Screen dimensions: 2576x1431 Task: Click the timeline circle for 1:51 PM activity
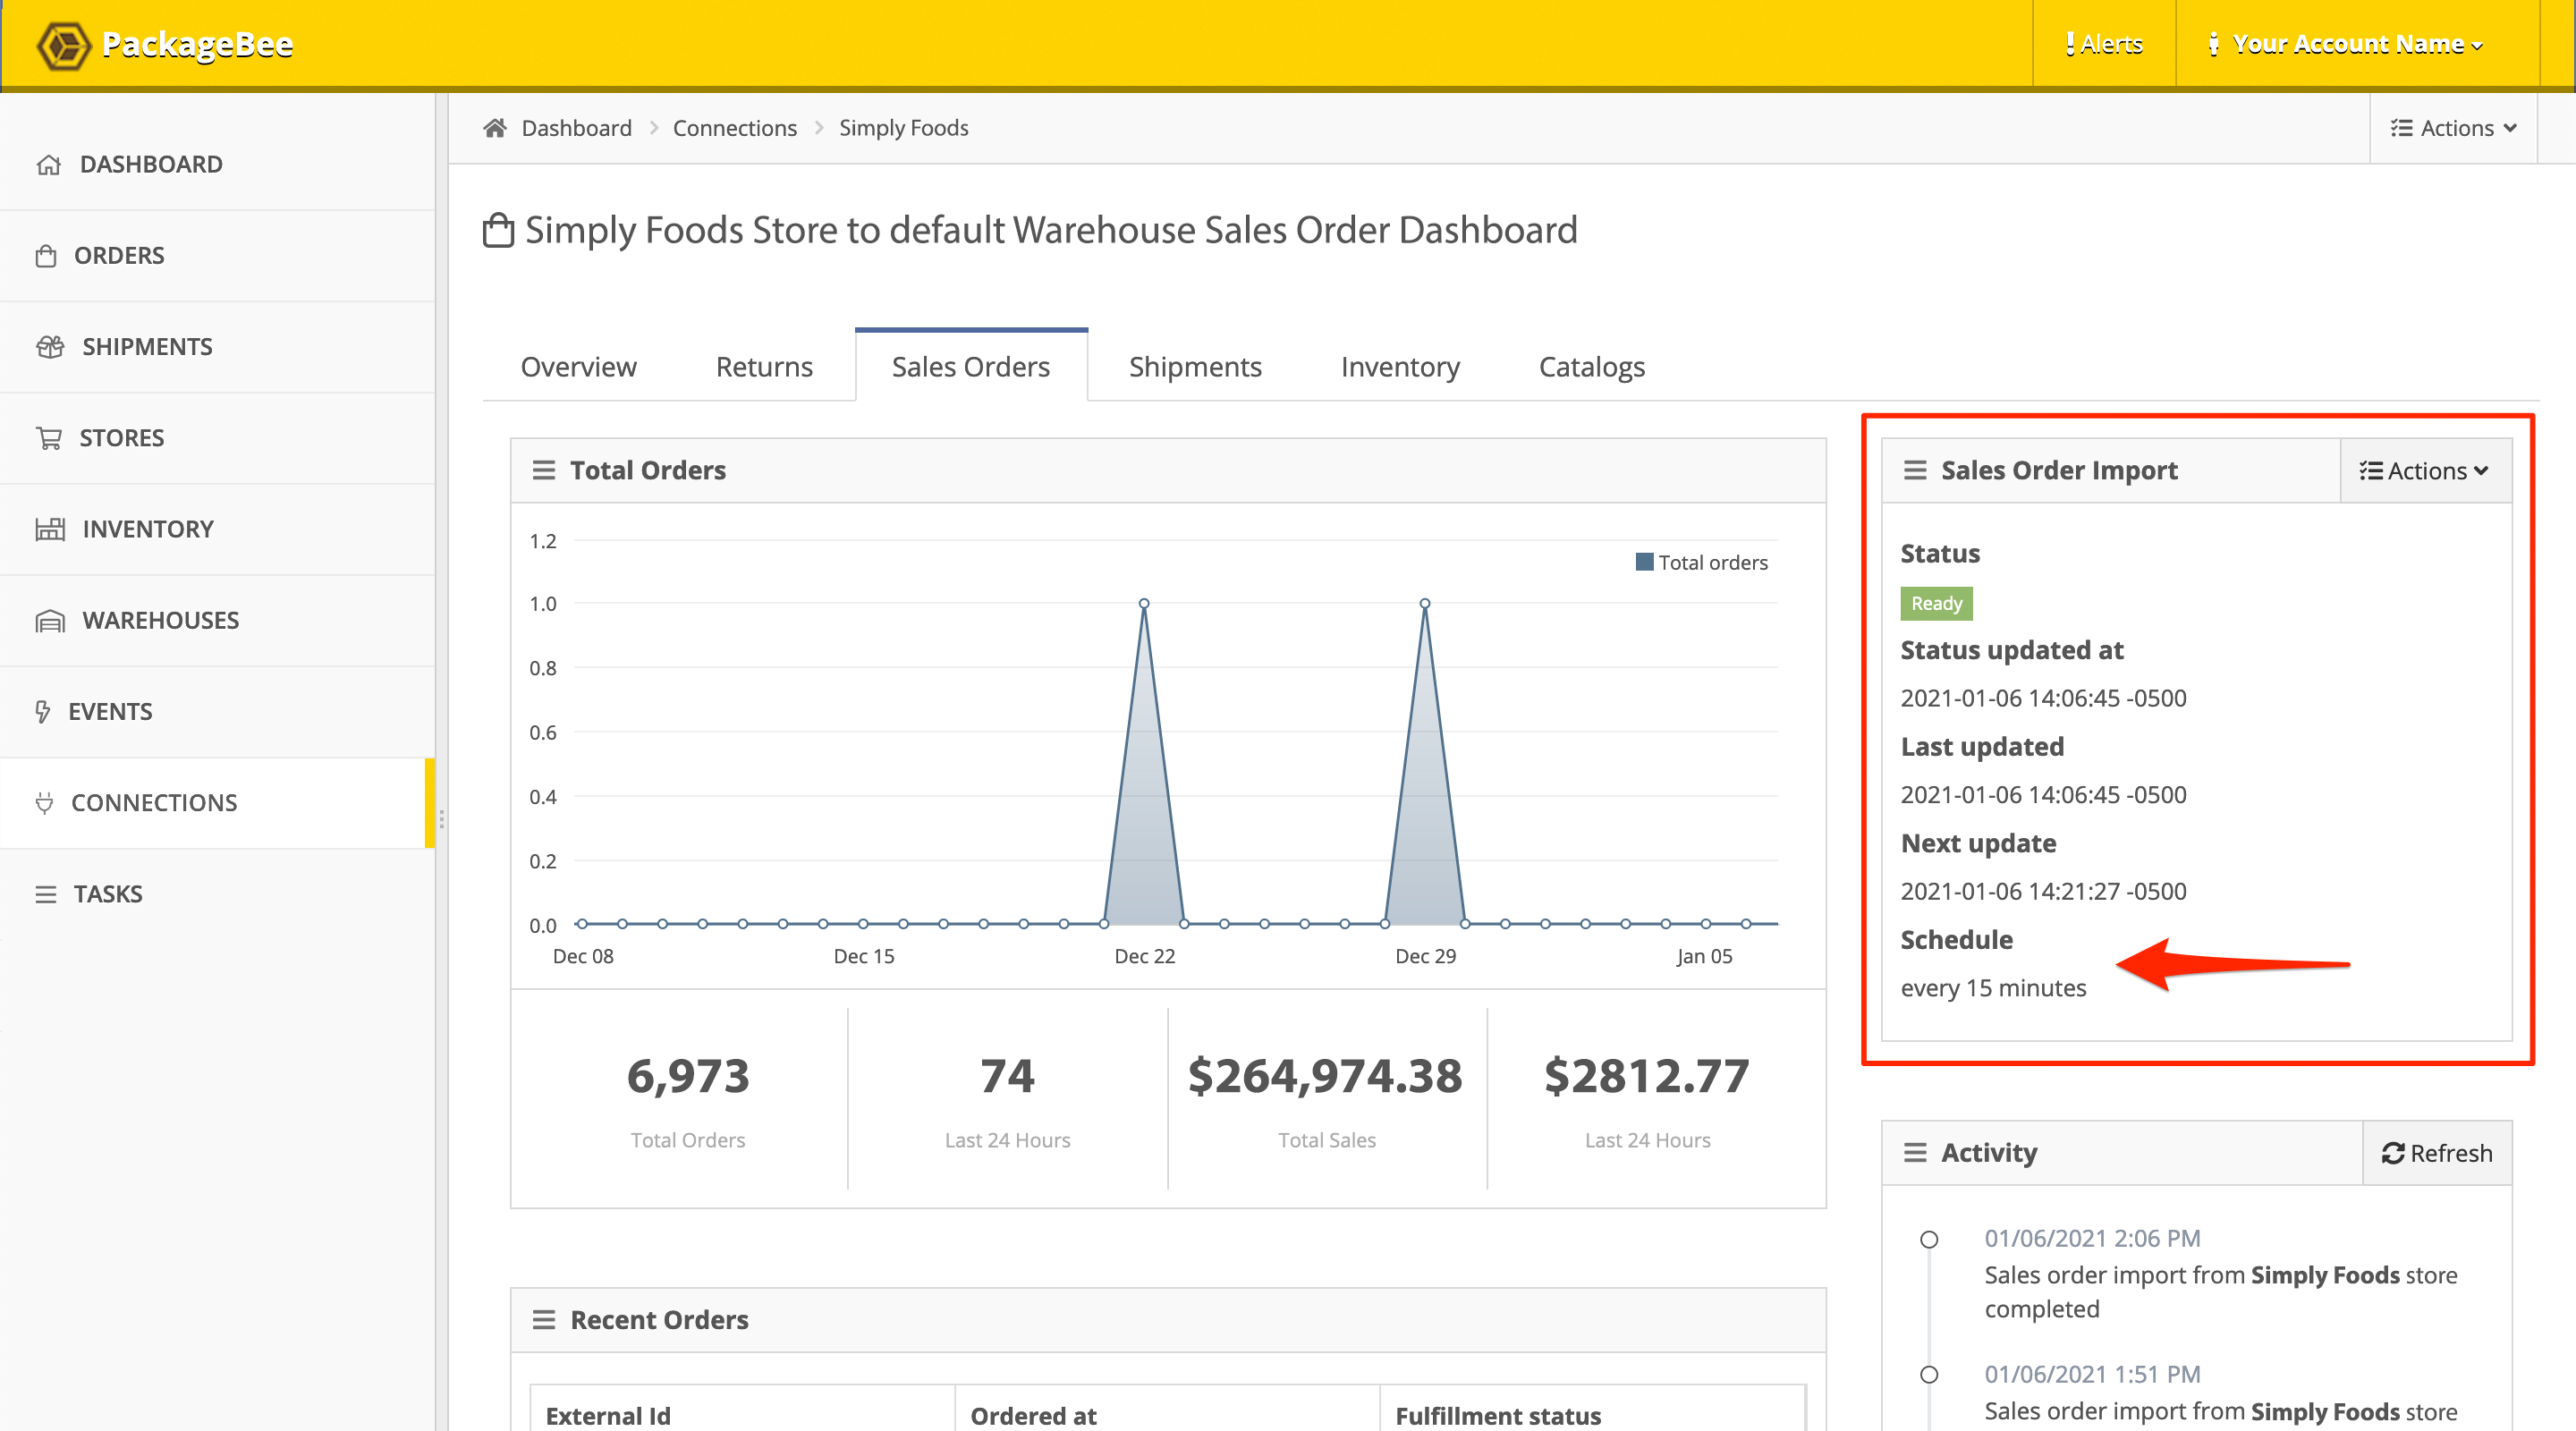[x=1929, y=1375]
